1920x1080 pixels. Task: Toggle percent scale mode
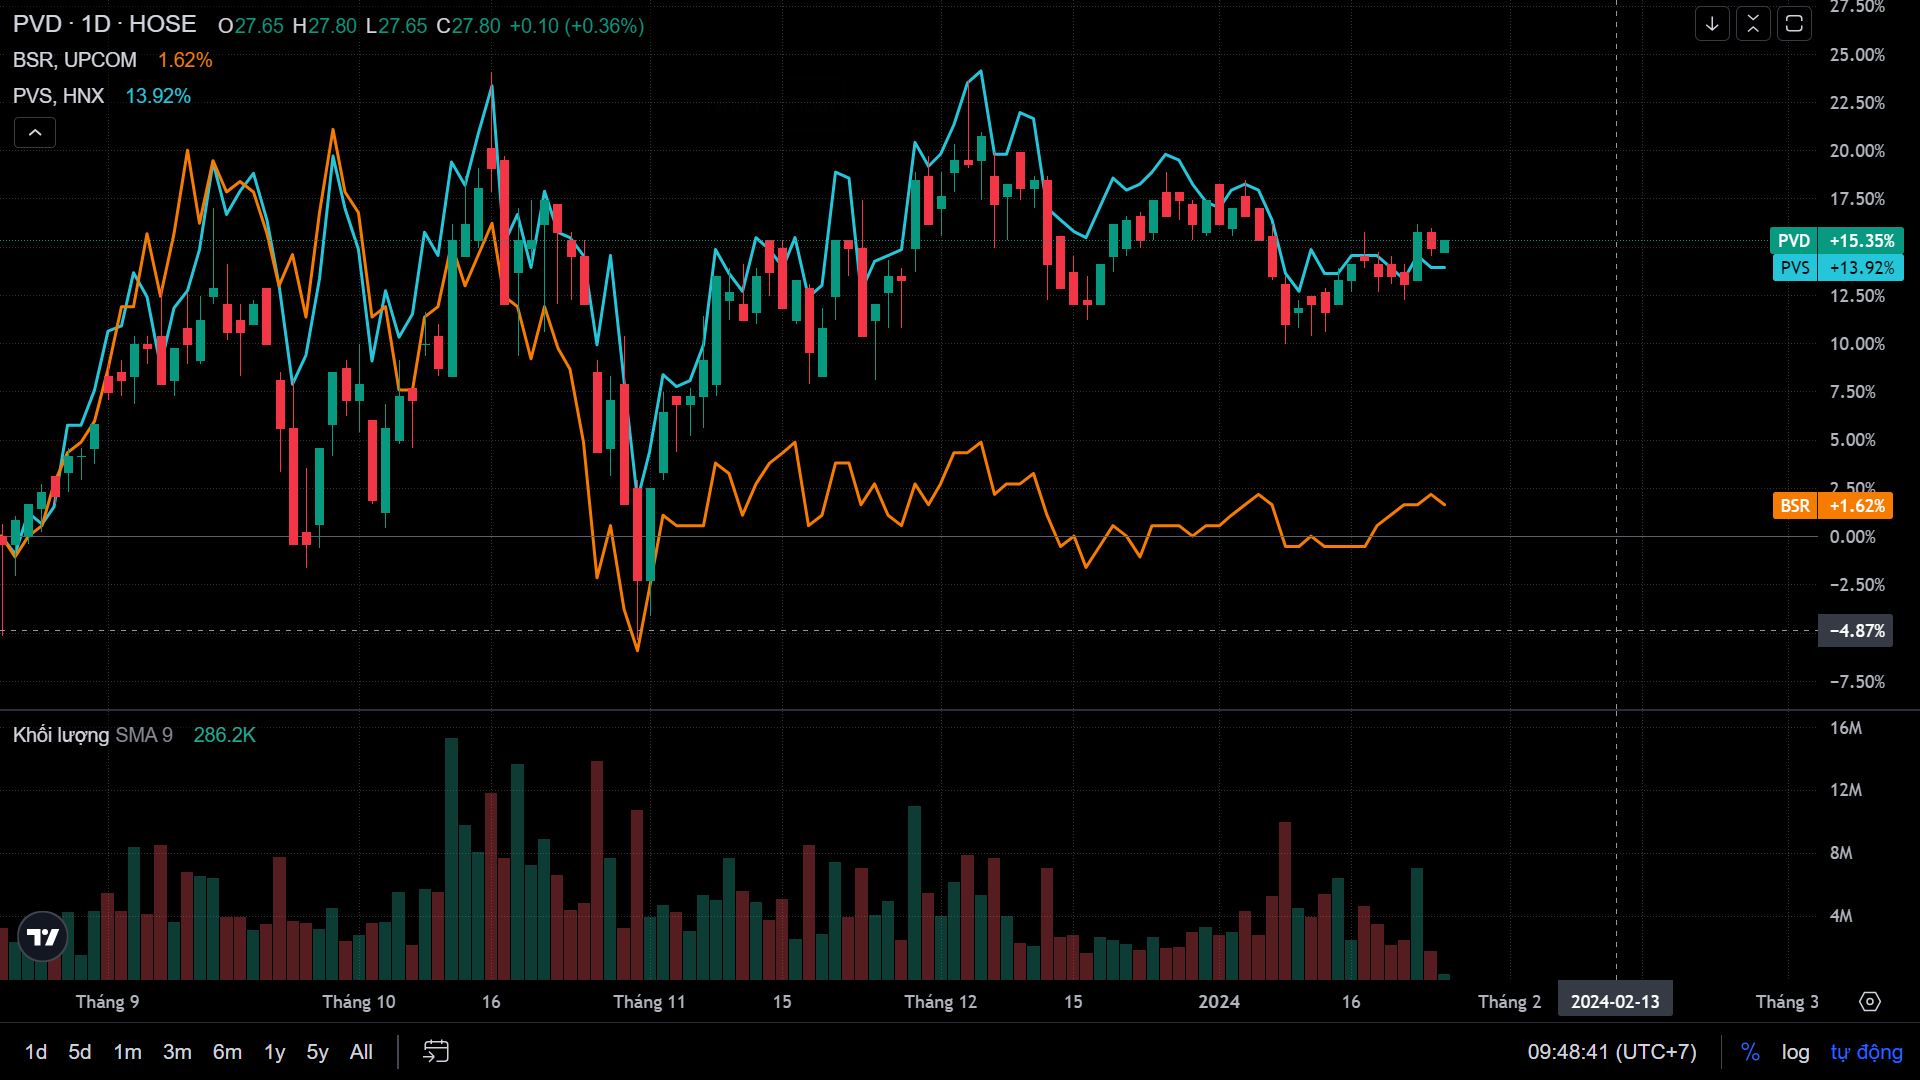coord(1750,1052)
